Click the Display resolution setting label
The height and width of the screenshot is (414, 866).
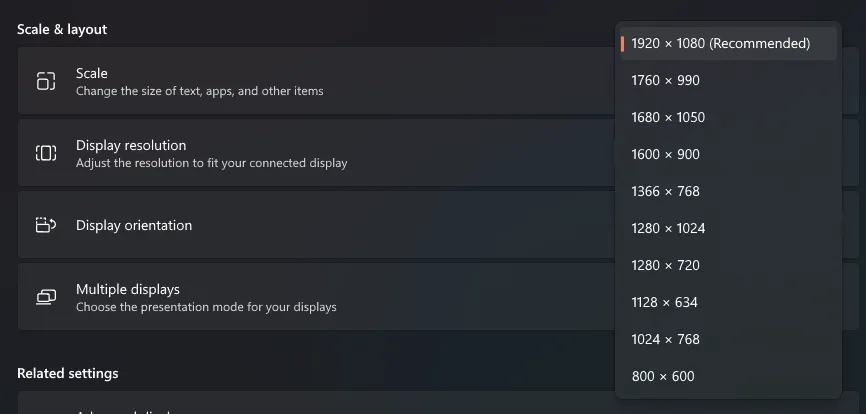(131, 145)
